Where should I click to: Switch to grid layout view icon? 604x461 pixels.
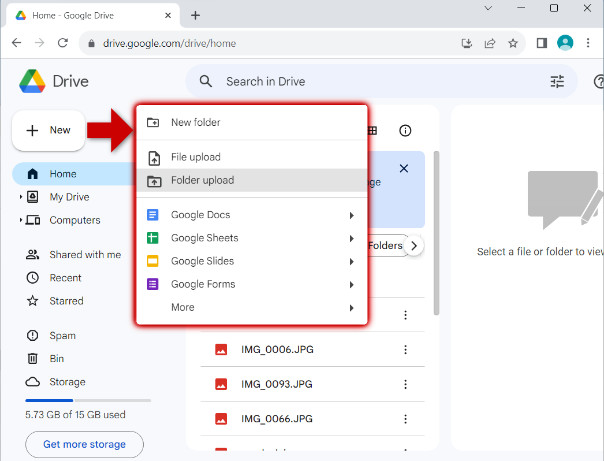(x=372, y=131)
